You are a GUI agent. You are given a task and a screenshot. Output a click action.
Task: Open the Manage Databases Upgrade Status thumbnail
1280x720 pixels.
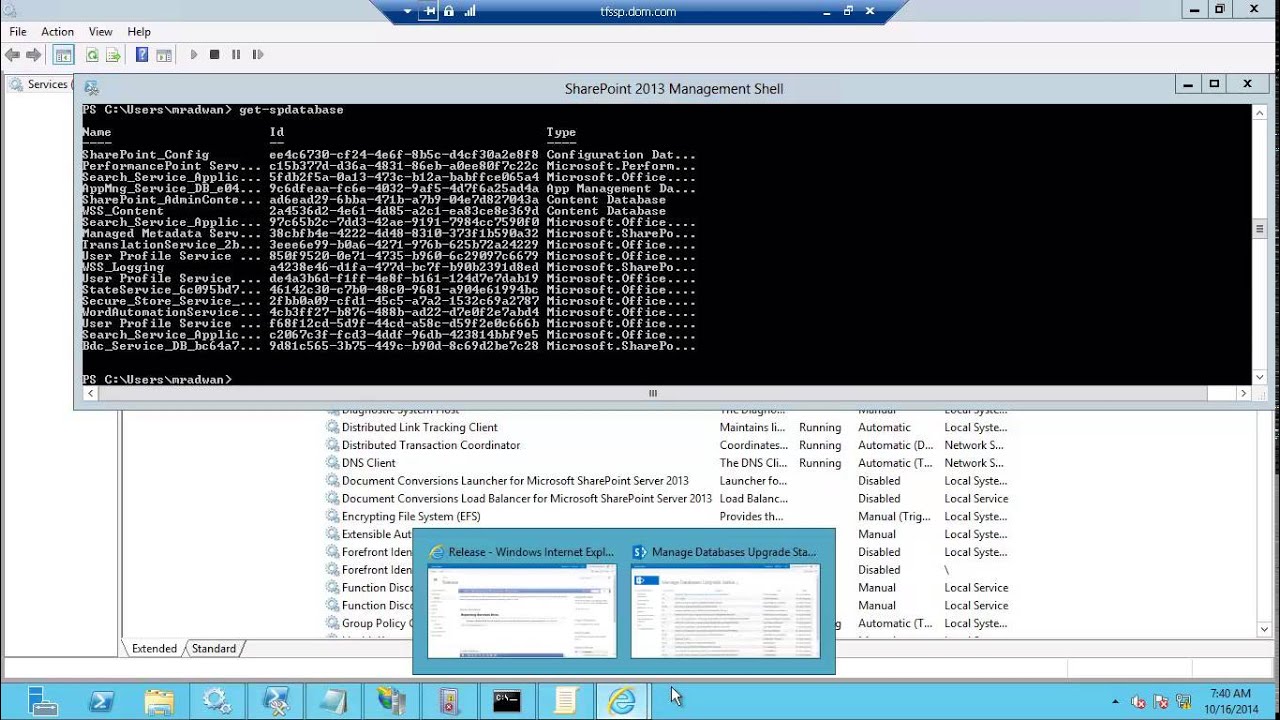click(725, 600)
